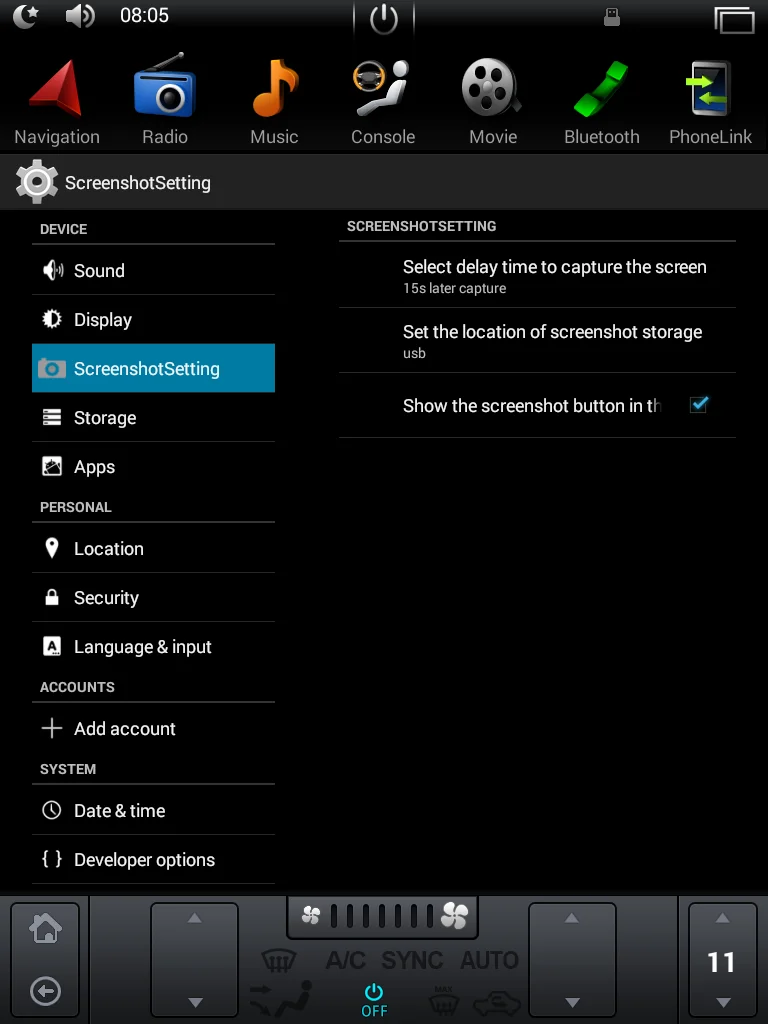The image size is (768, 1024).
Task: Open the Console seat icon
Action: 382,88
